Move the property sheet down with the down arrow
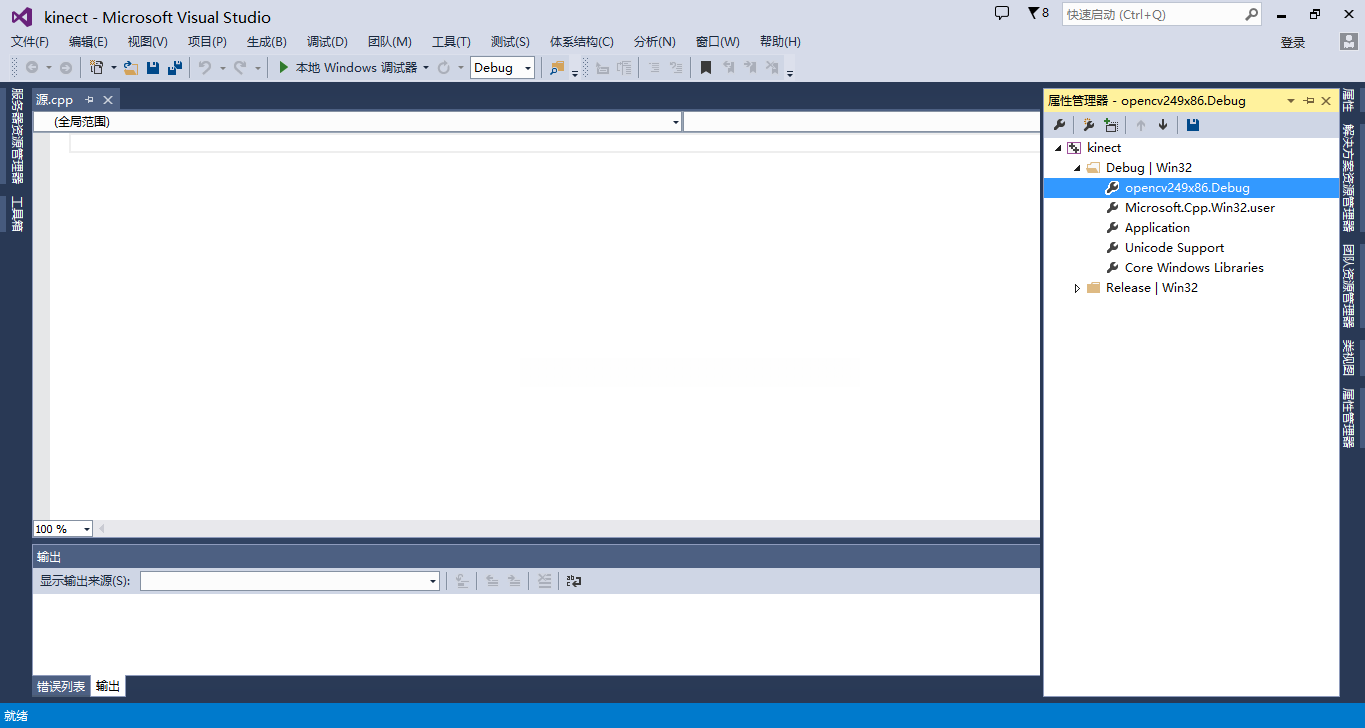 [1163, 125]
